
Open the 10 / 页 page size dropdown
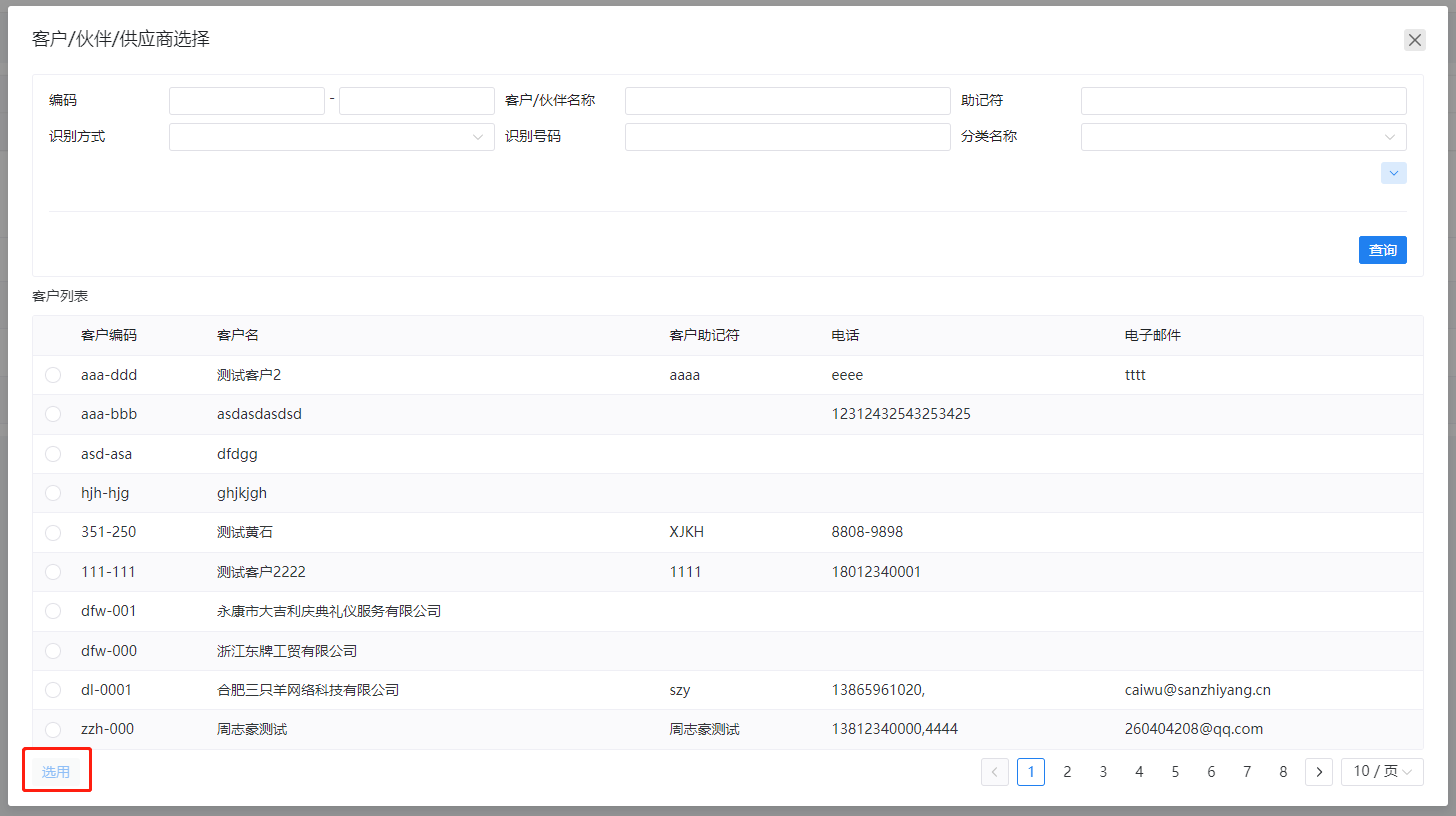click(x=1382, y=772)
